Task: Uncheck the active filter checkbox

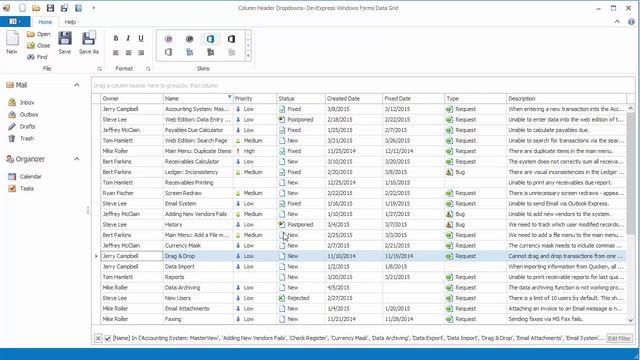Action: (108, 338)
